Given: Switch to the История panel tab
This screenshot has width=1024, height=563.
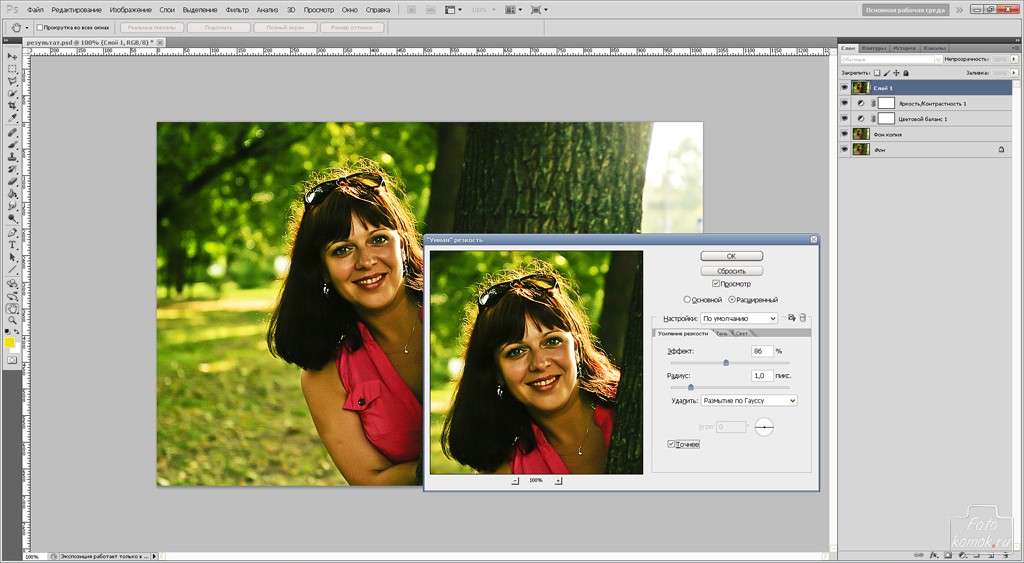Looking at the screenshot, I should 904,48.
